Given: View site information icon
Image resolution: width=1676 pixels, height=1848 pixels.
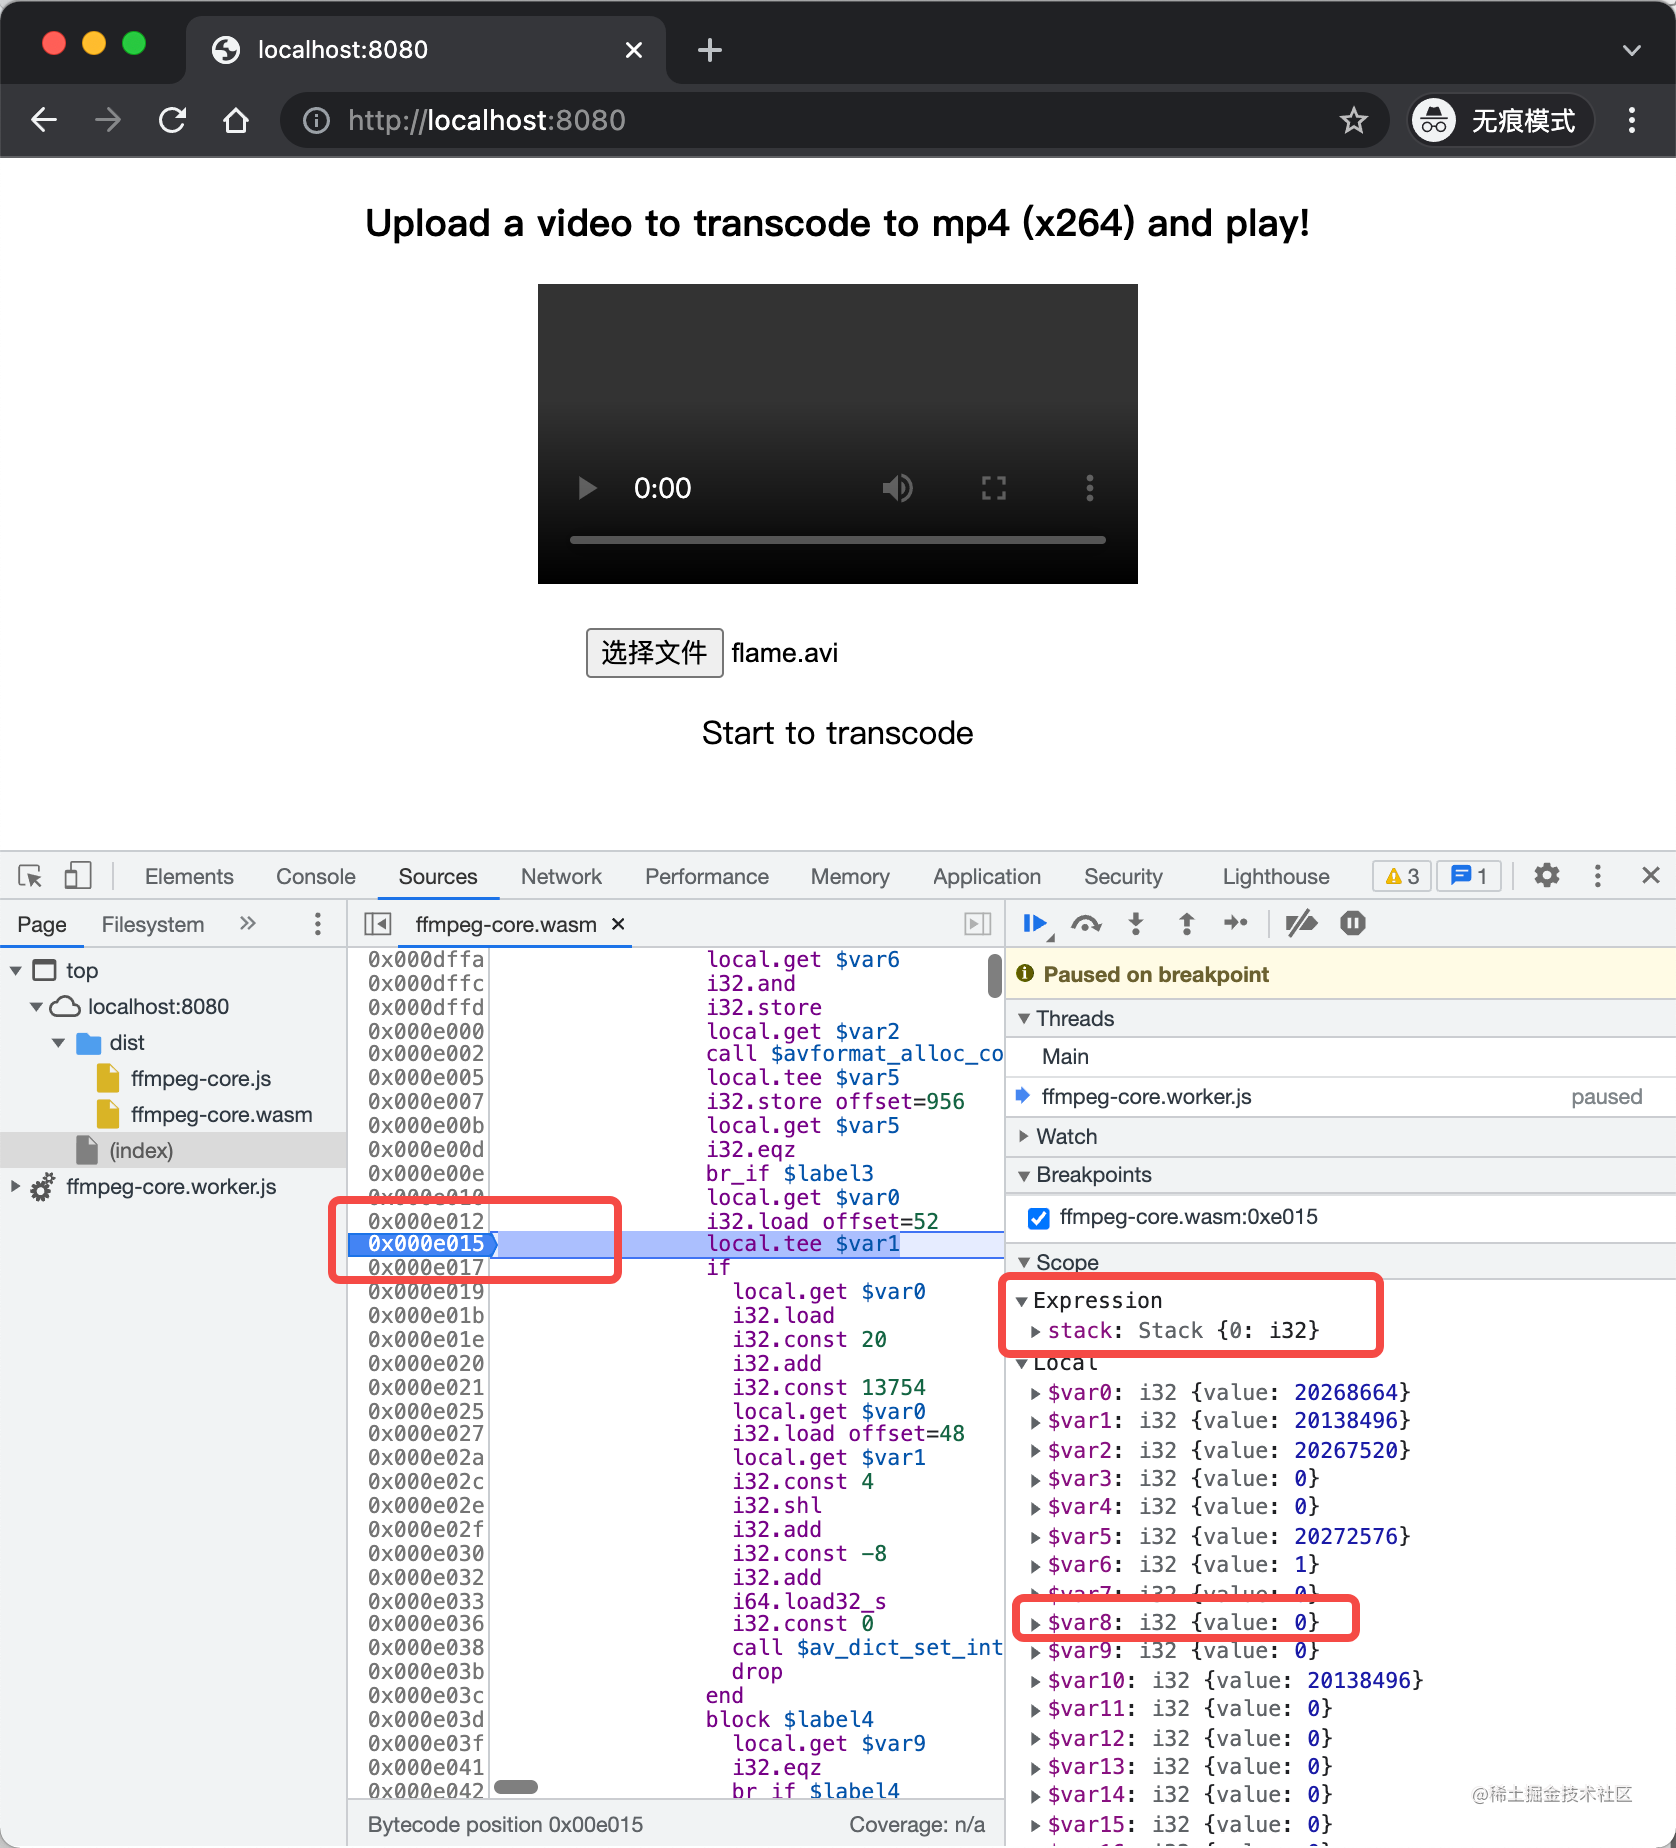Looking at the screenshot, I should point(316,121).
